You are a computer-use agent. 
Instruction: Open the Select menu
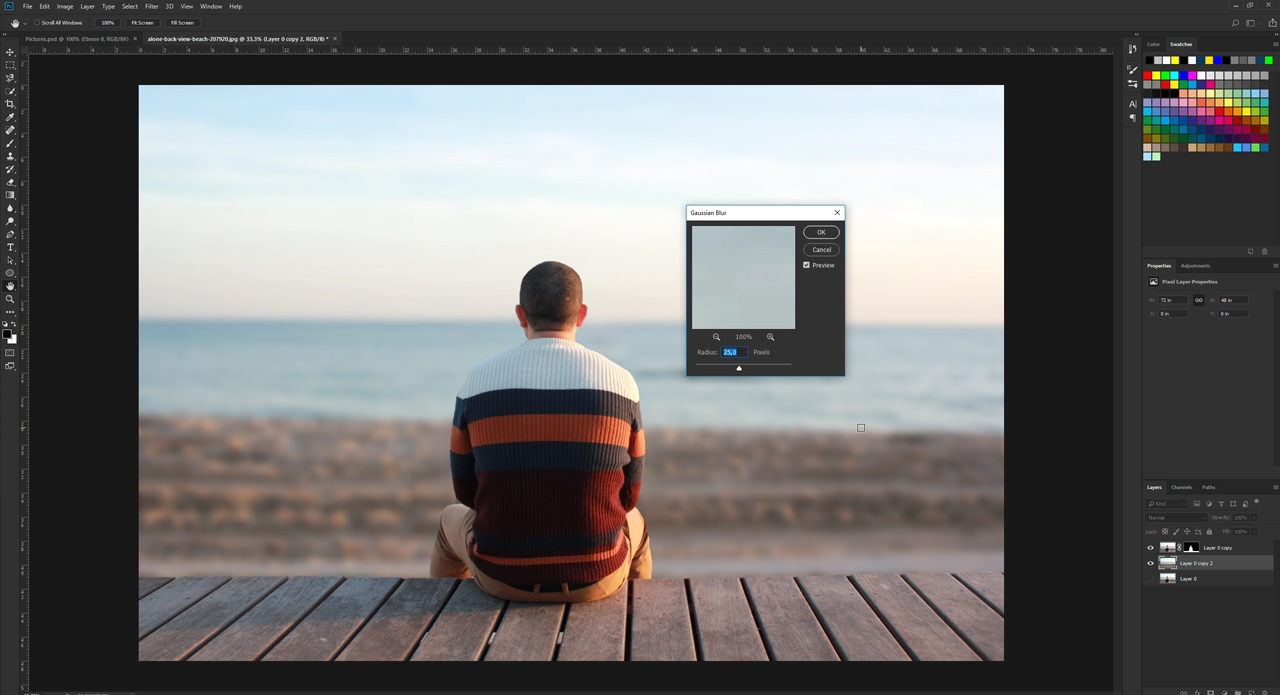tap(130, 6)
